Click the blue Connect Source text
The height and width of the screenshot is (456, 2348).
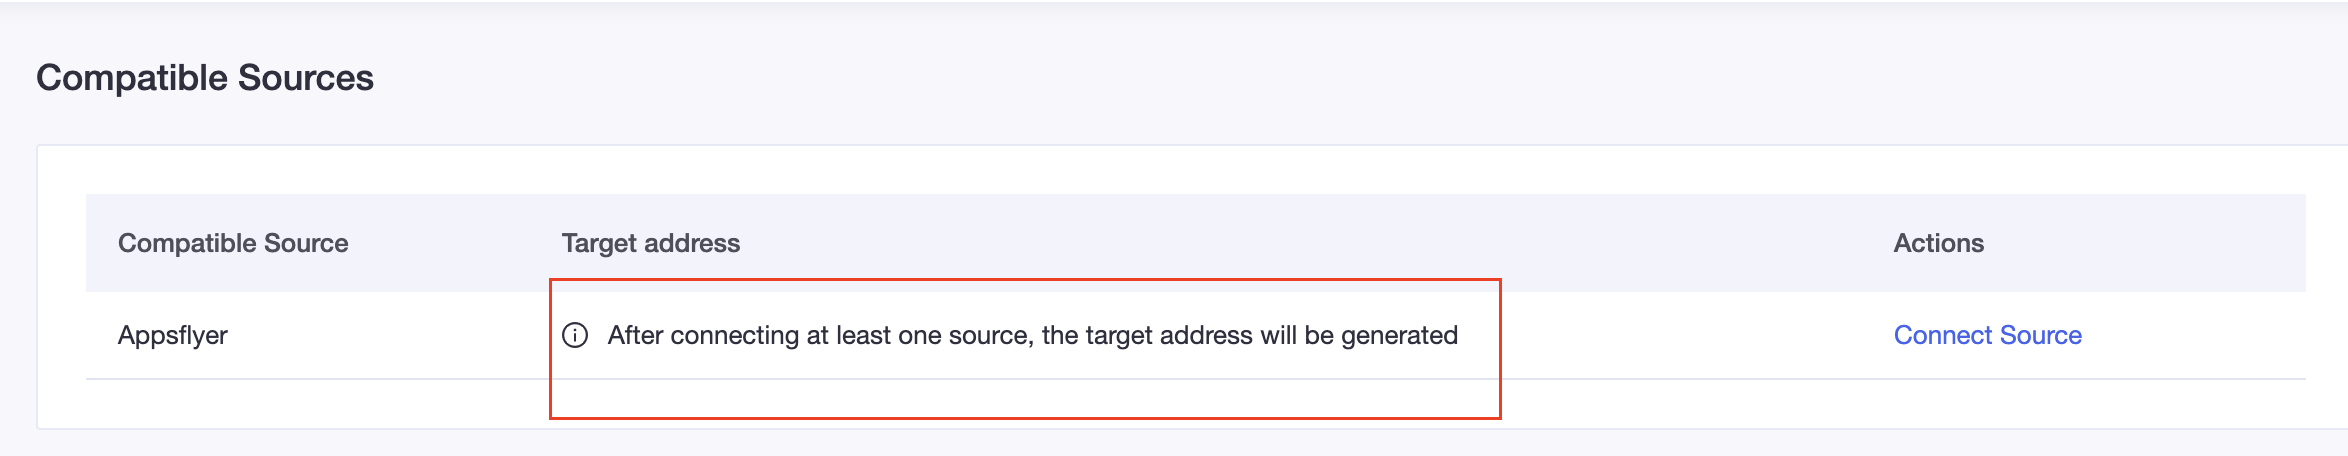1987,335
